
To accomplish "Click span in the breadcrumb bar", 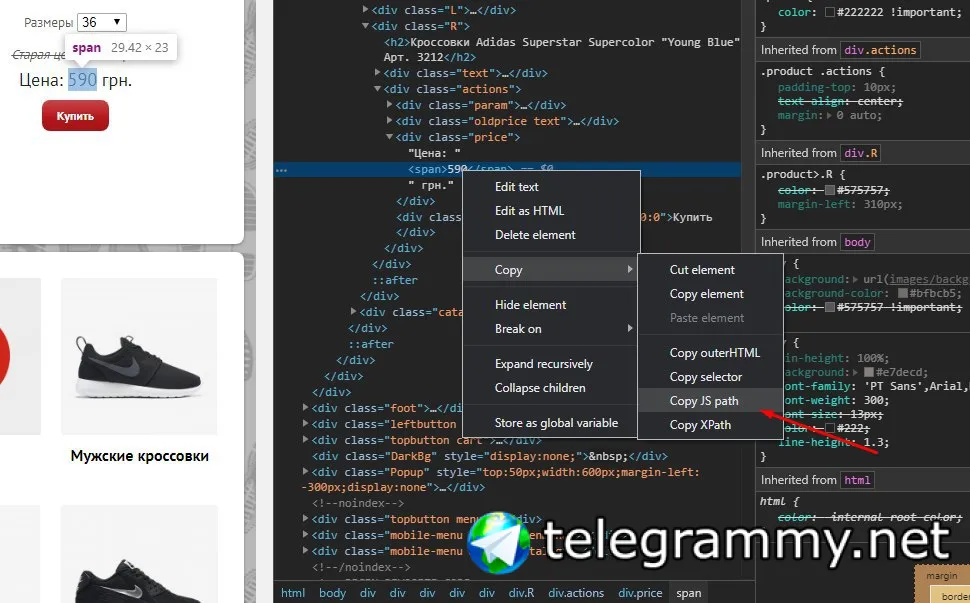I will 689,592.
